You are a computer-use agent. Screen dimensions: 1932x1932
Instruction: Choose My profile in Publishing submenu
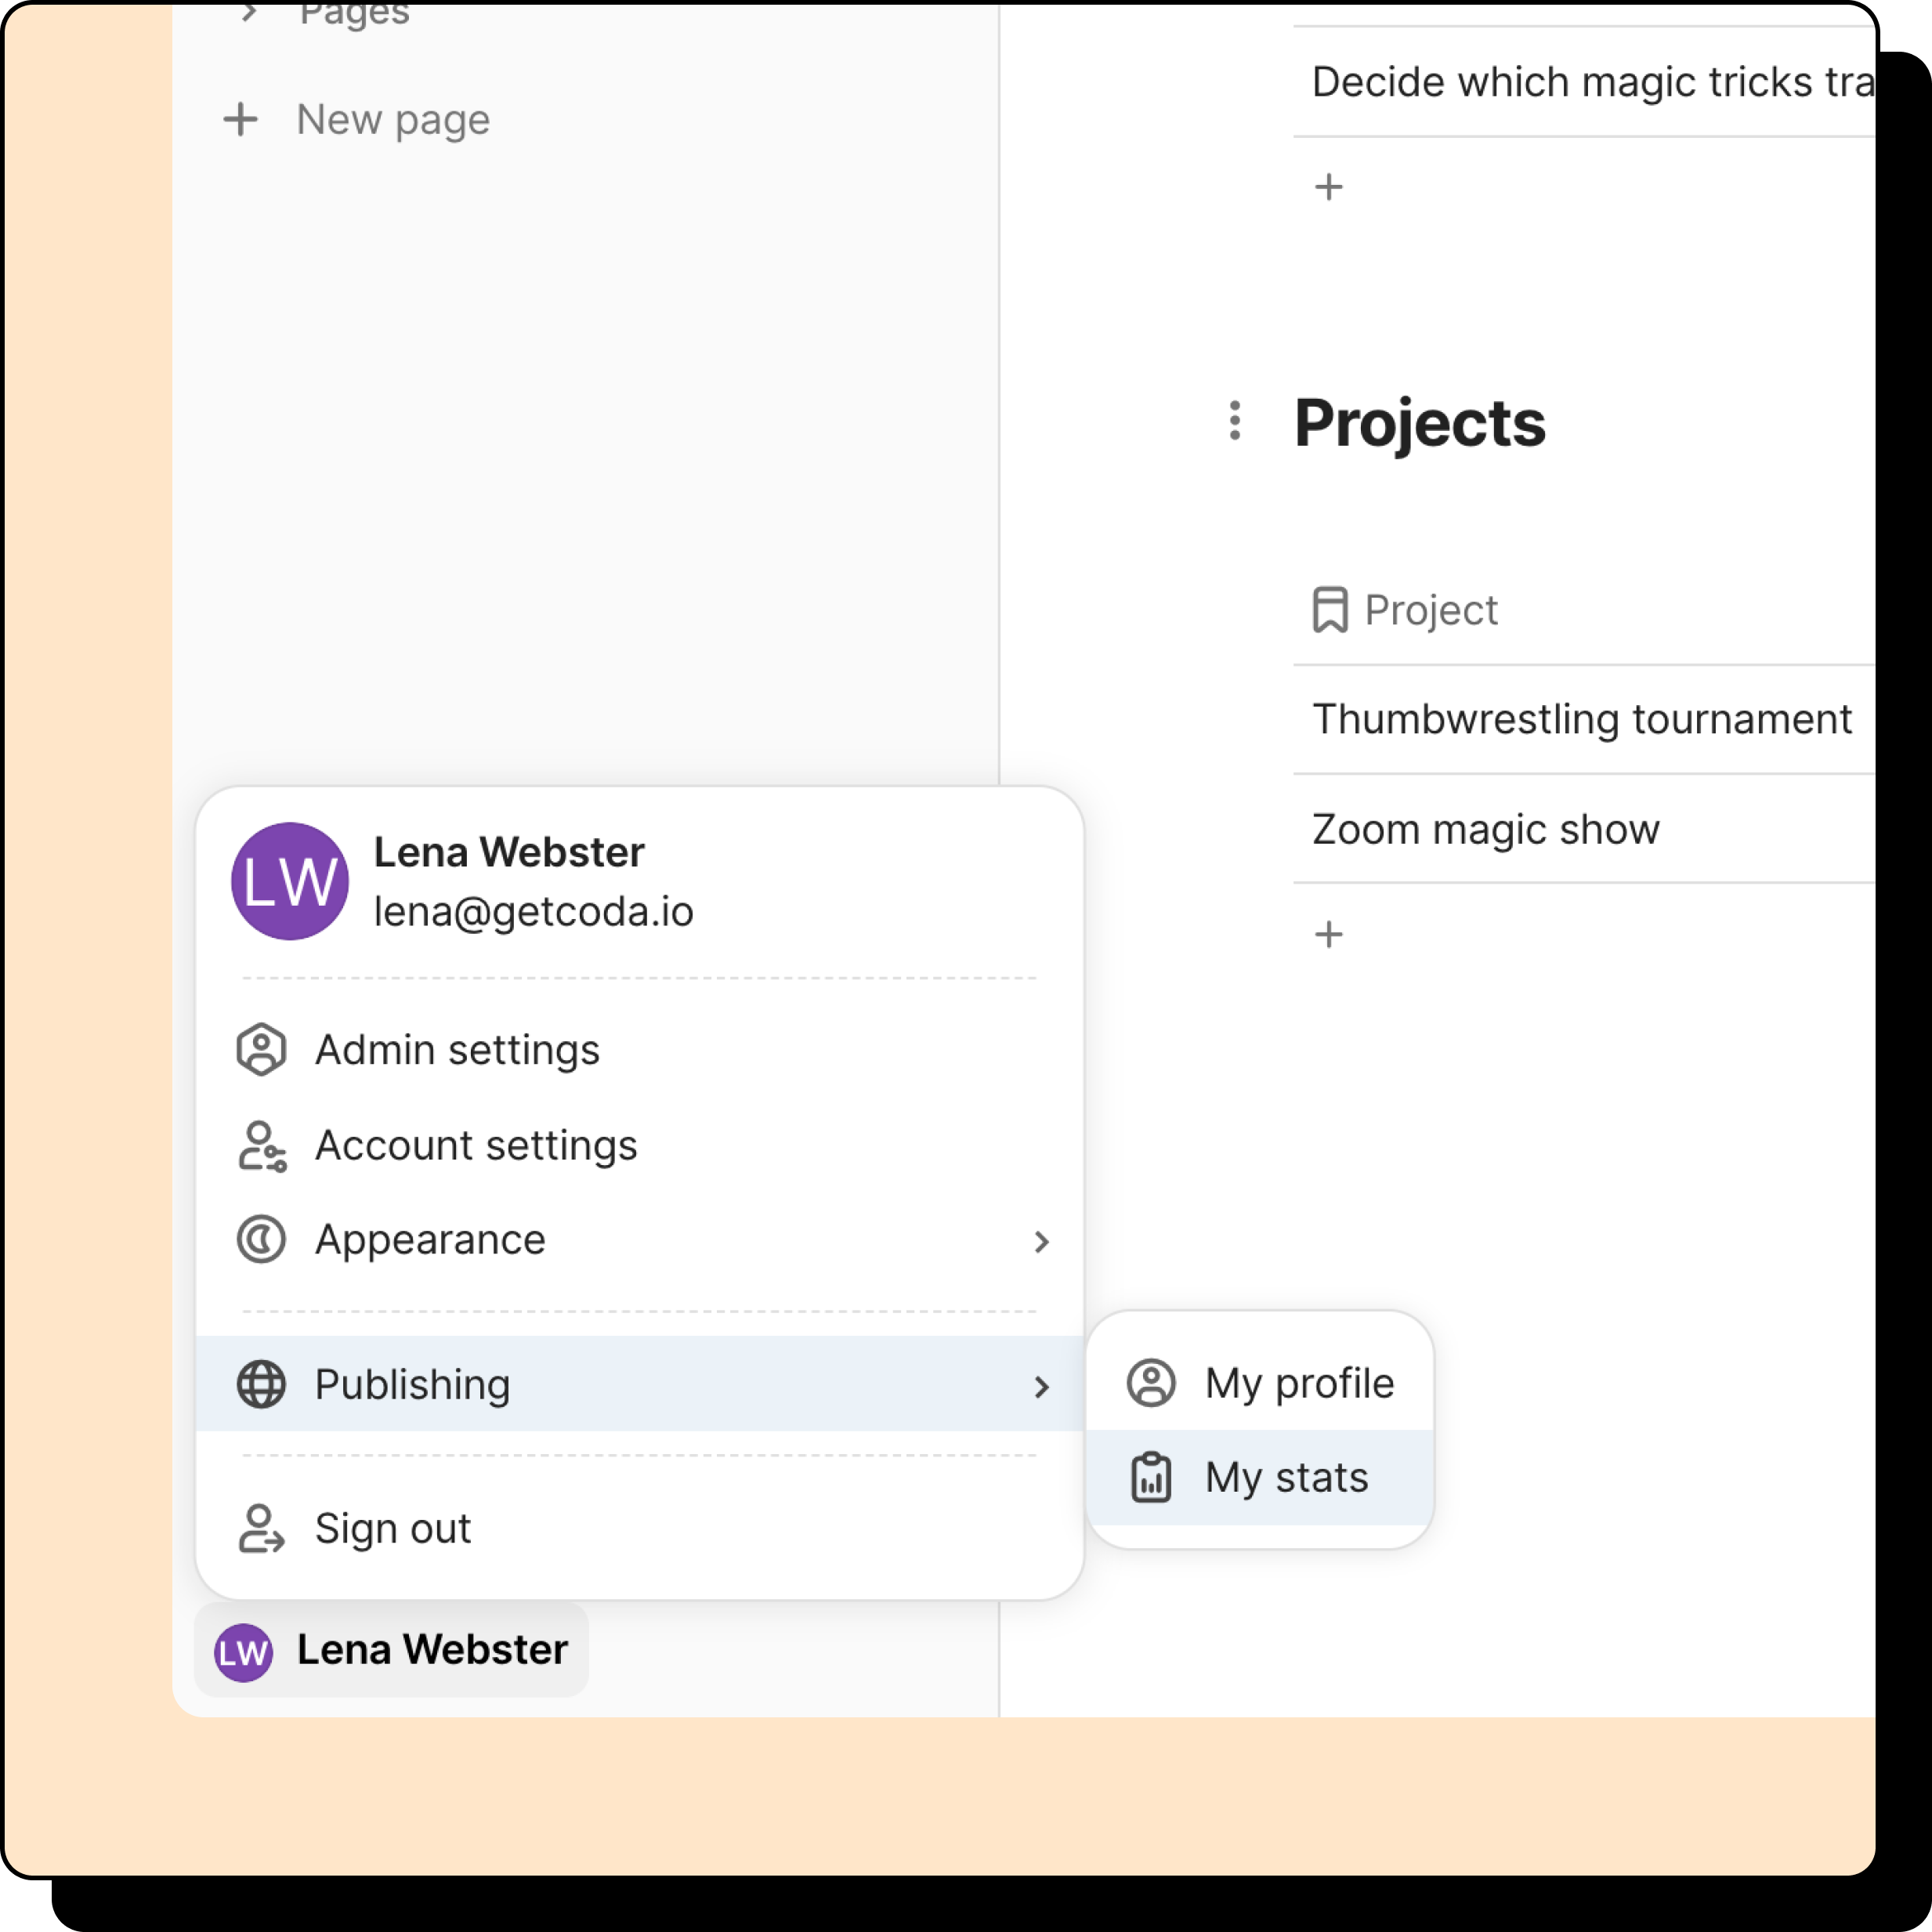1298,1384
